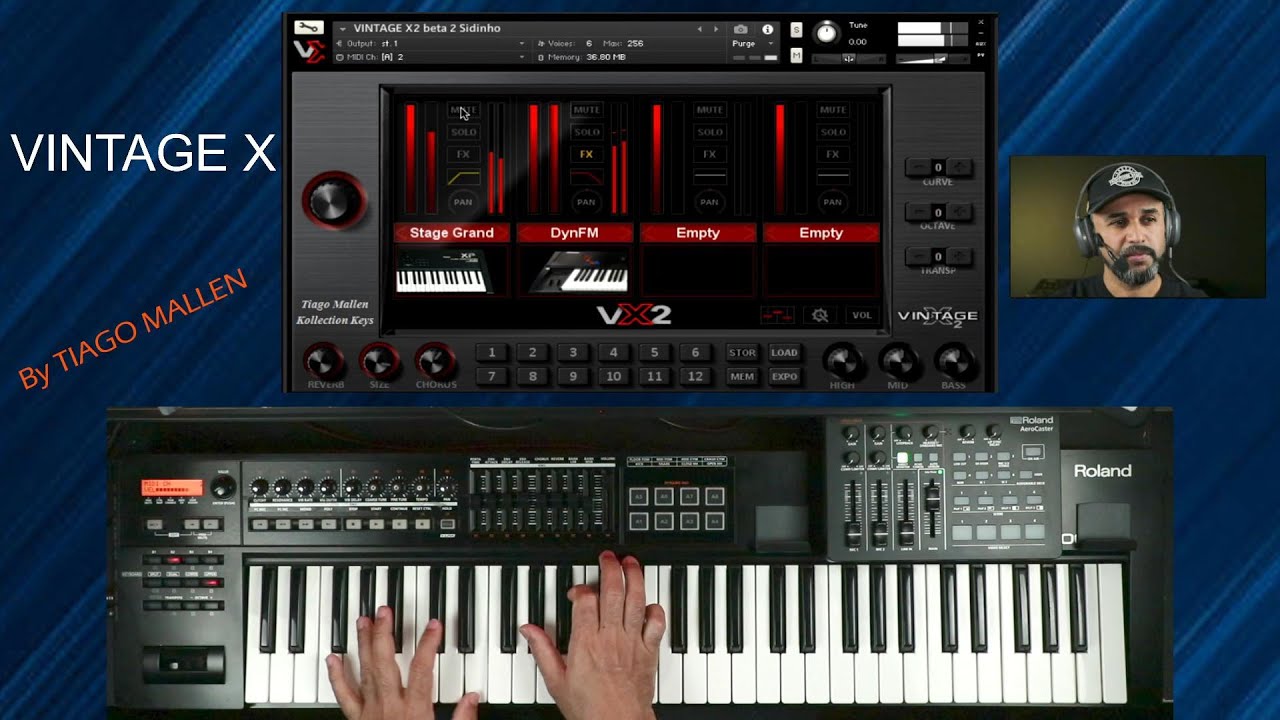Click the VX logo in Kontakt header

click(308, 52)
